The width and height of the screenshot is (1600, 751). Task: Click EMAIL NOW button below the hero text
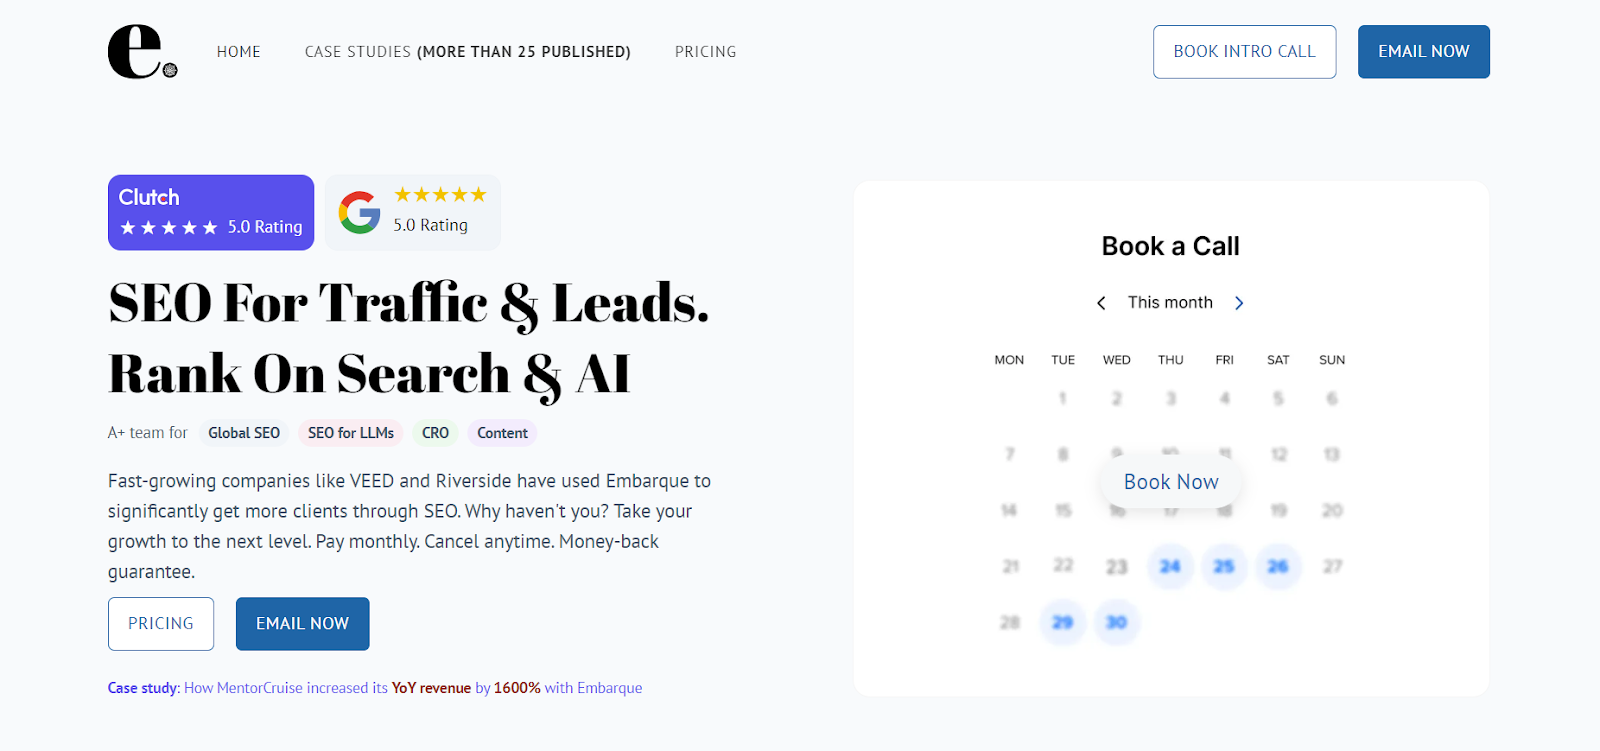(303, 624)
